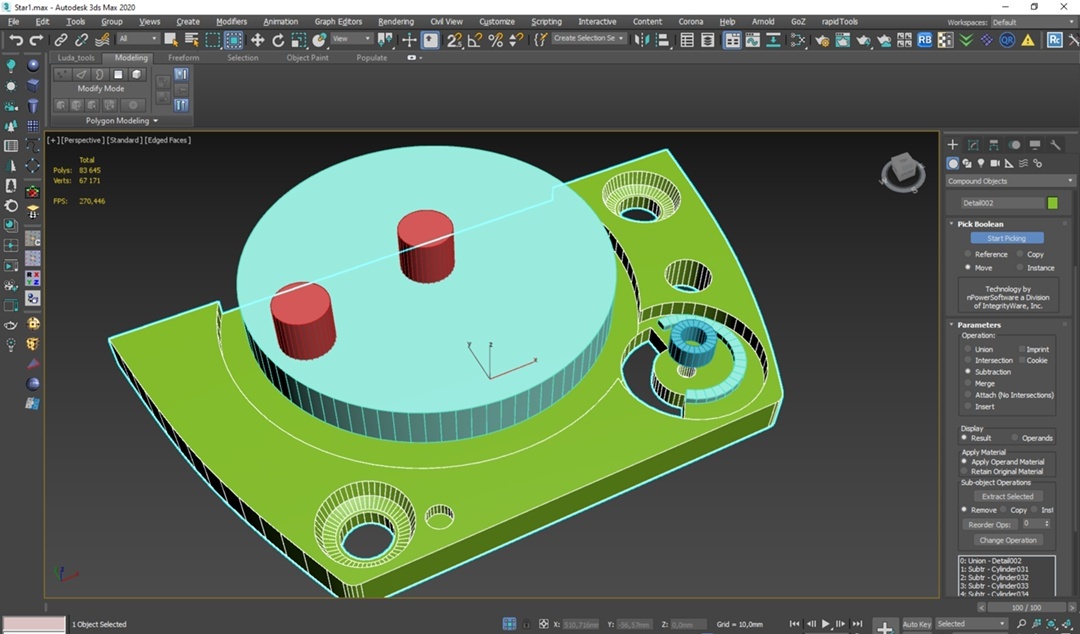1080x634 pixels.
Task: Click Bind to Space Warp icon
Action: point(102,40)
